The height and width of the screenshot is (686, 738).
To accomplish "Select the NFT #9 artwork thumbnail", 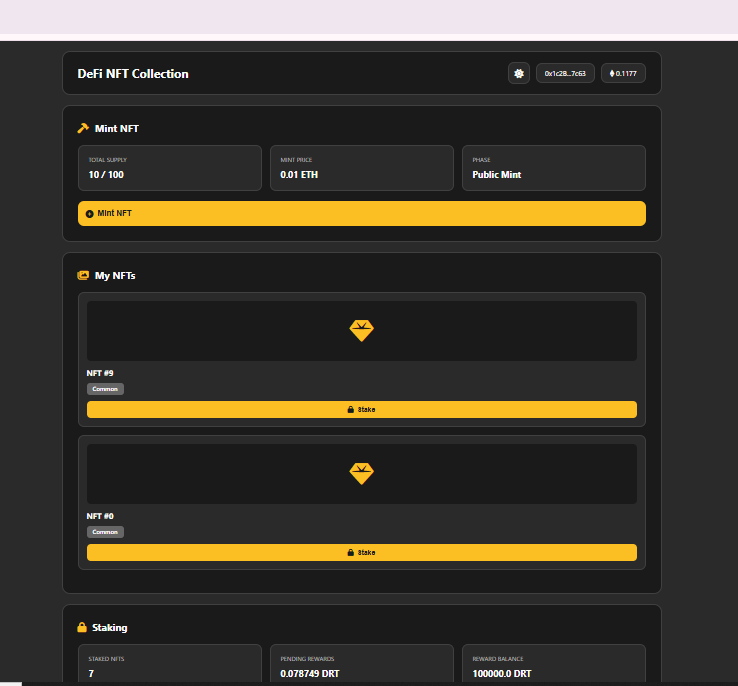I will coord(361,331).
